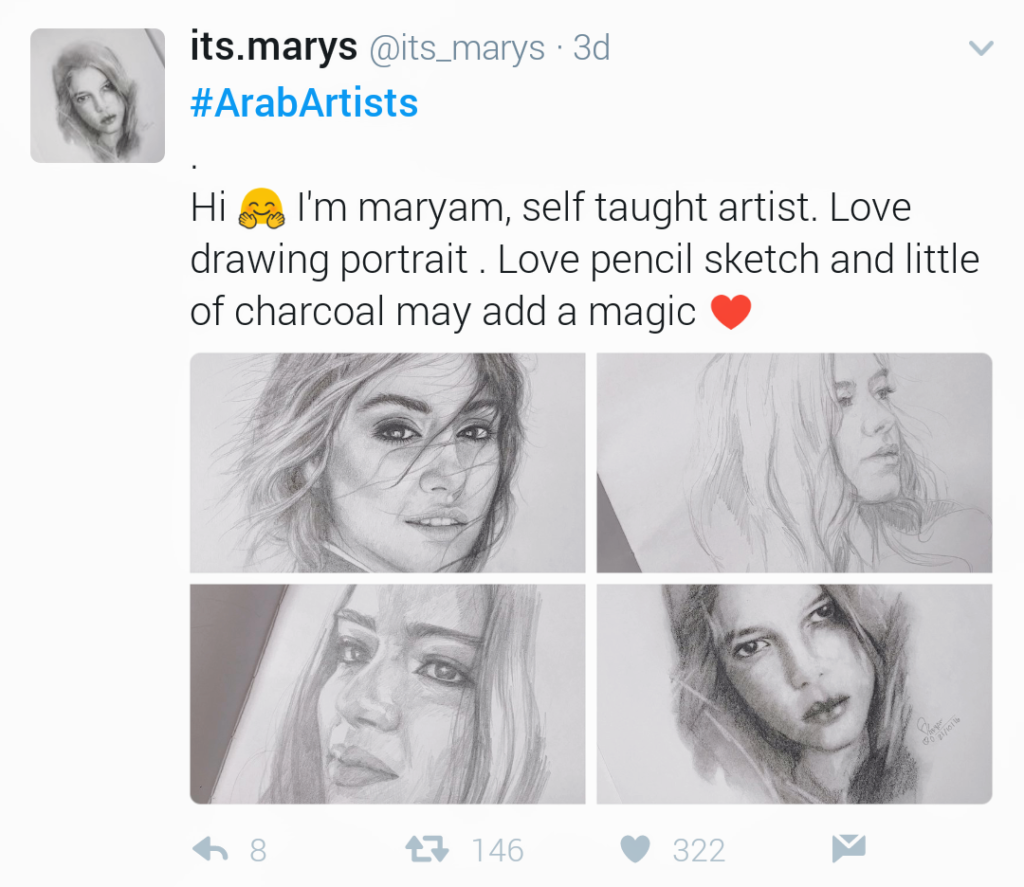Click the 3d timestamp

[591, 49]
